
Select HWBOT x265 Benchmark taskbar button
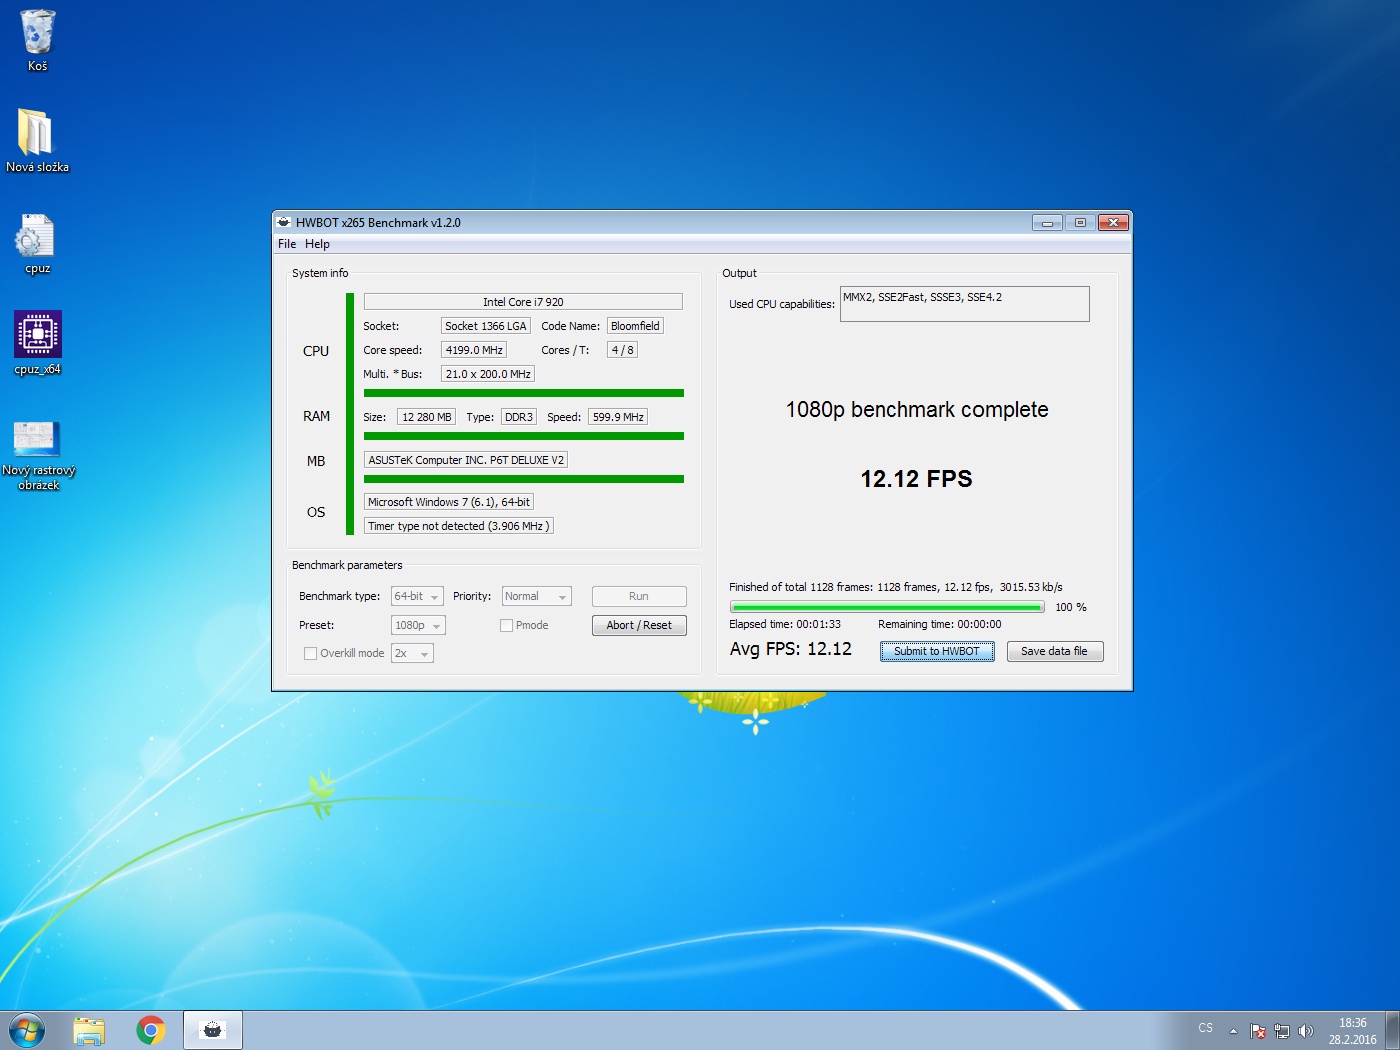[x=212, y=1031]
